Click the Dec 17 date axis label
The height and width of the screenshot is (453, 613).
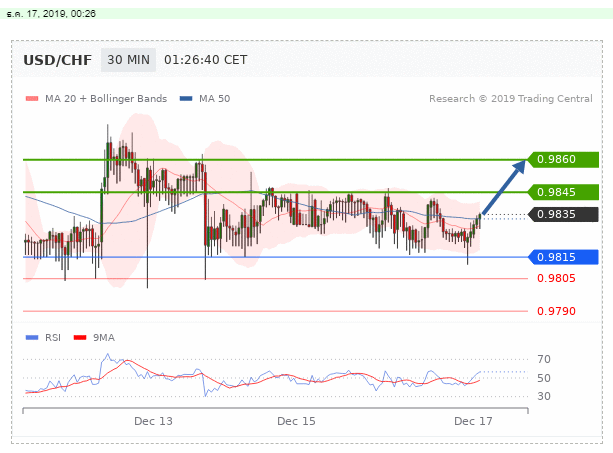pyautogui.click(x=473, y=421)
